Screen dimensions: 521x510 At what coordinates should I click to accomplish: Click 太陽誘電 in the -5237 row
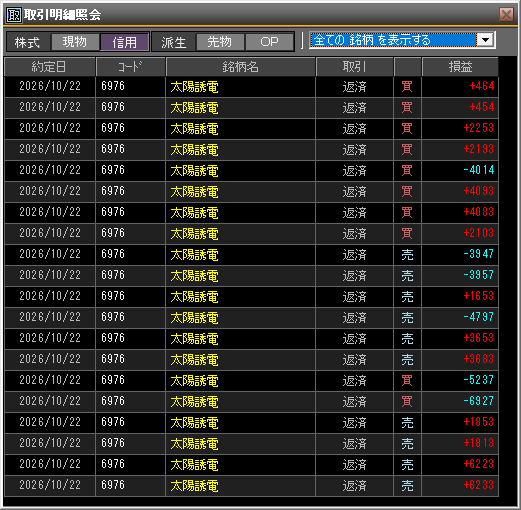[x=194, y=381]
